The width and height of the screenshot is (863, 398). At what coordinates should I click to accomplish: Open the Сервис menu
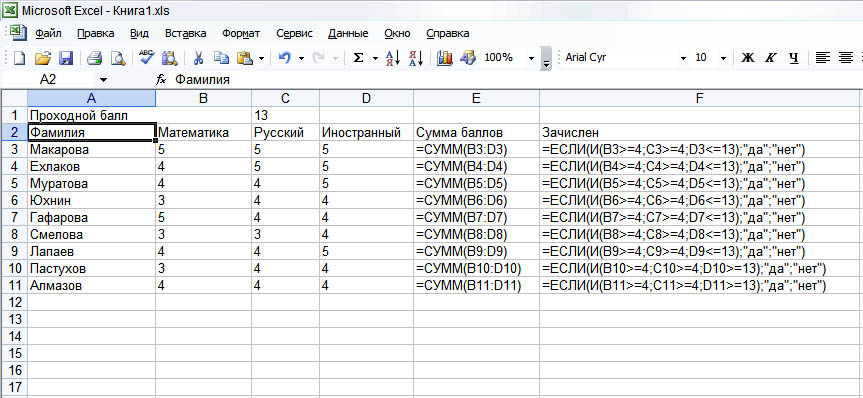pyautogui.click(x=294, y=33)
